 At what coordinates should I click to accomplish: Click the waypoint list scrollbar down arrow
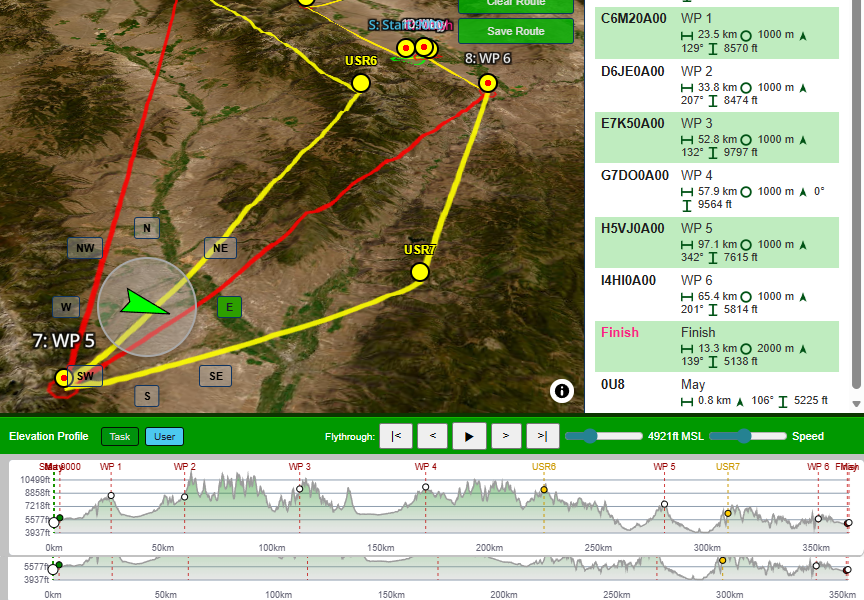[x=856, y=404]
